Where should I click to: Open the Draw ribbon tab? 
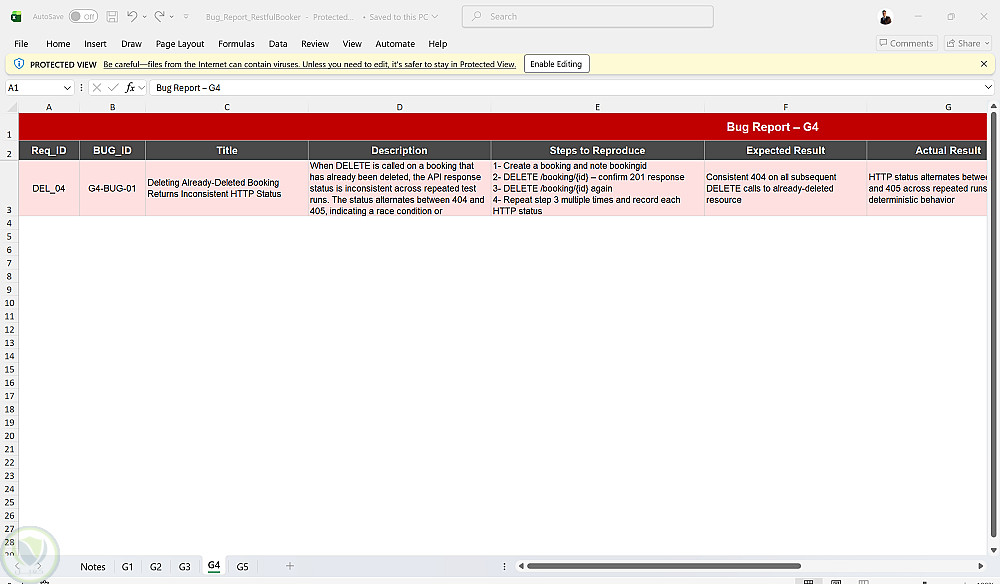pyautogui.click(x=131, y=43)
